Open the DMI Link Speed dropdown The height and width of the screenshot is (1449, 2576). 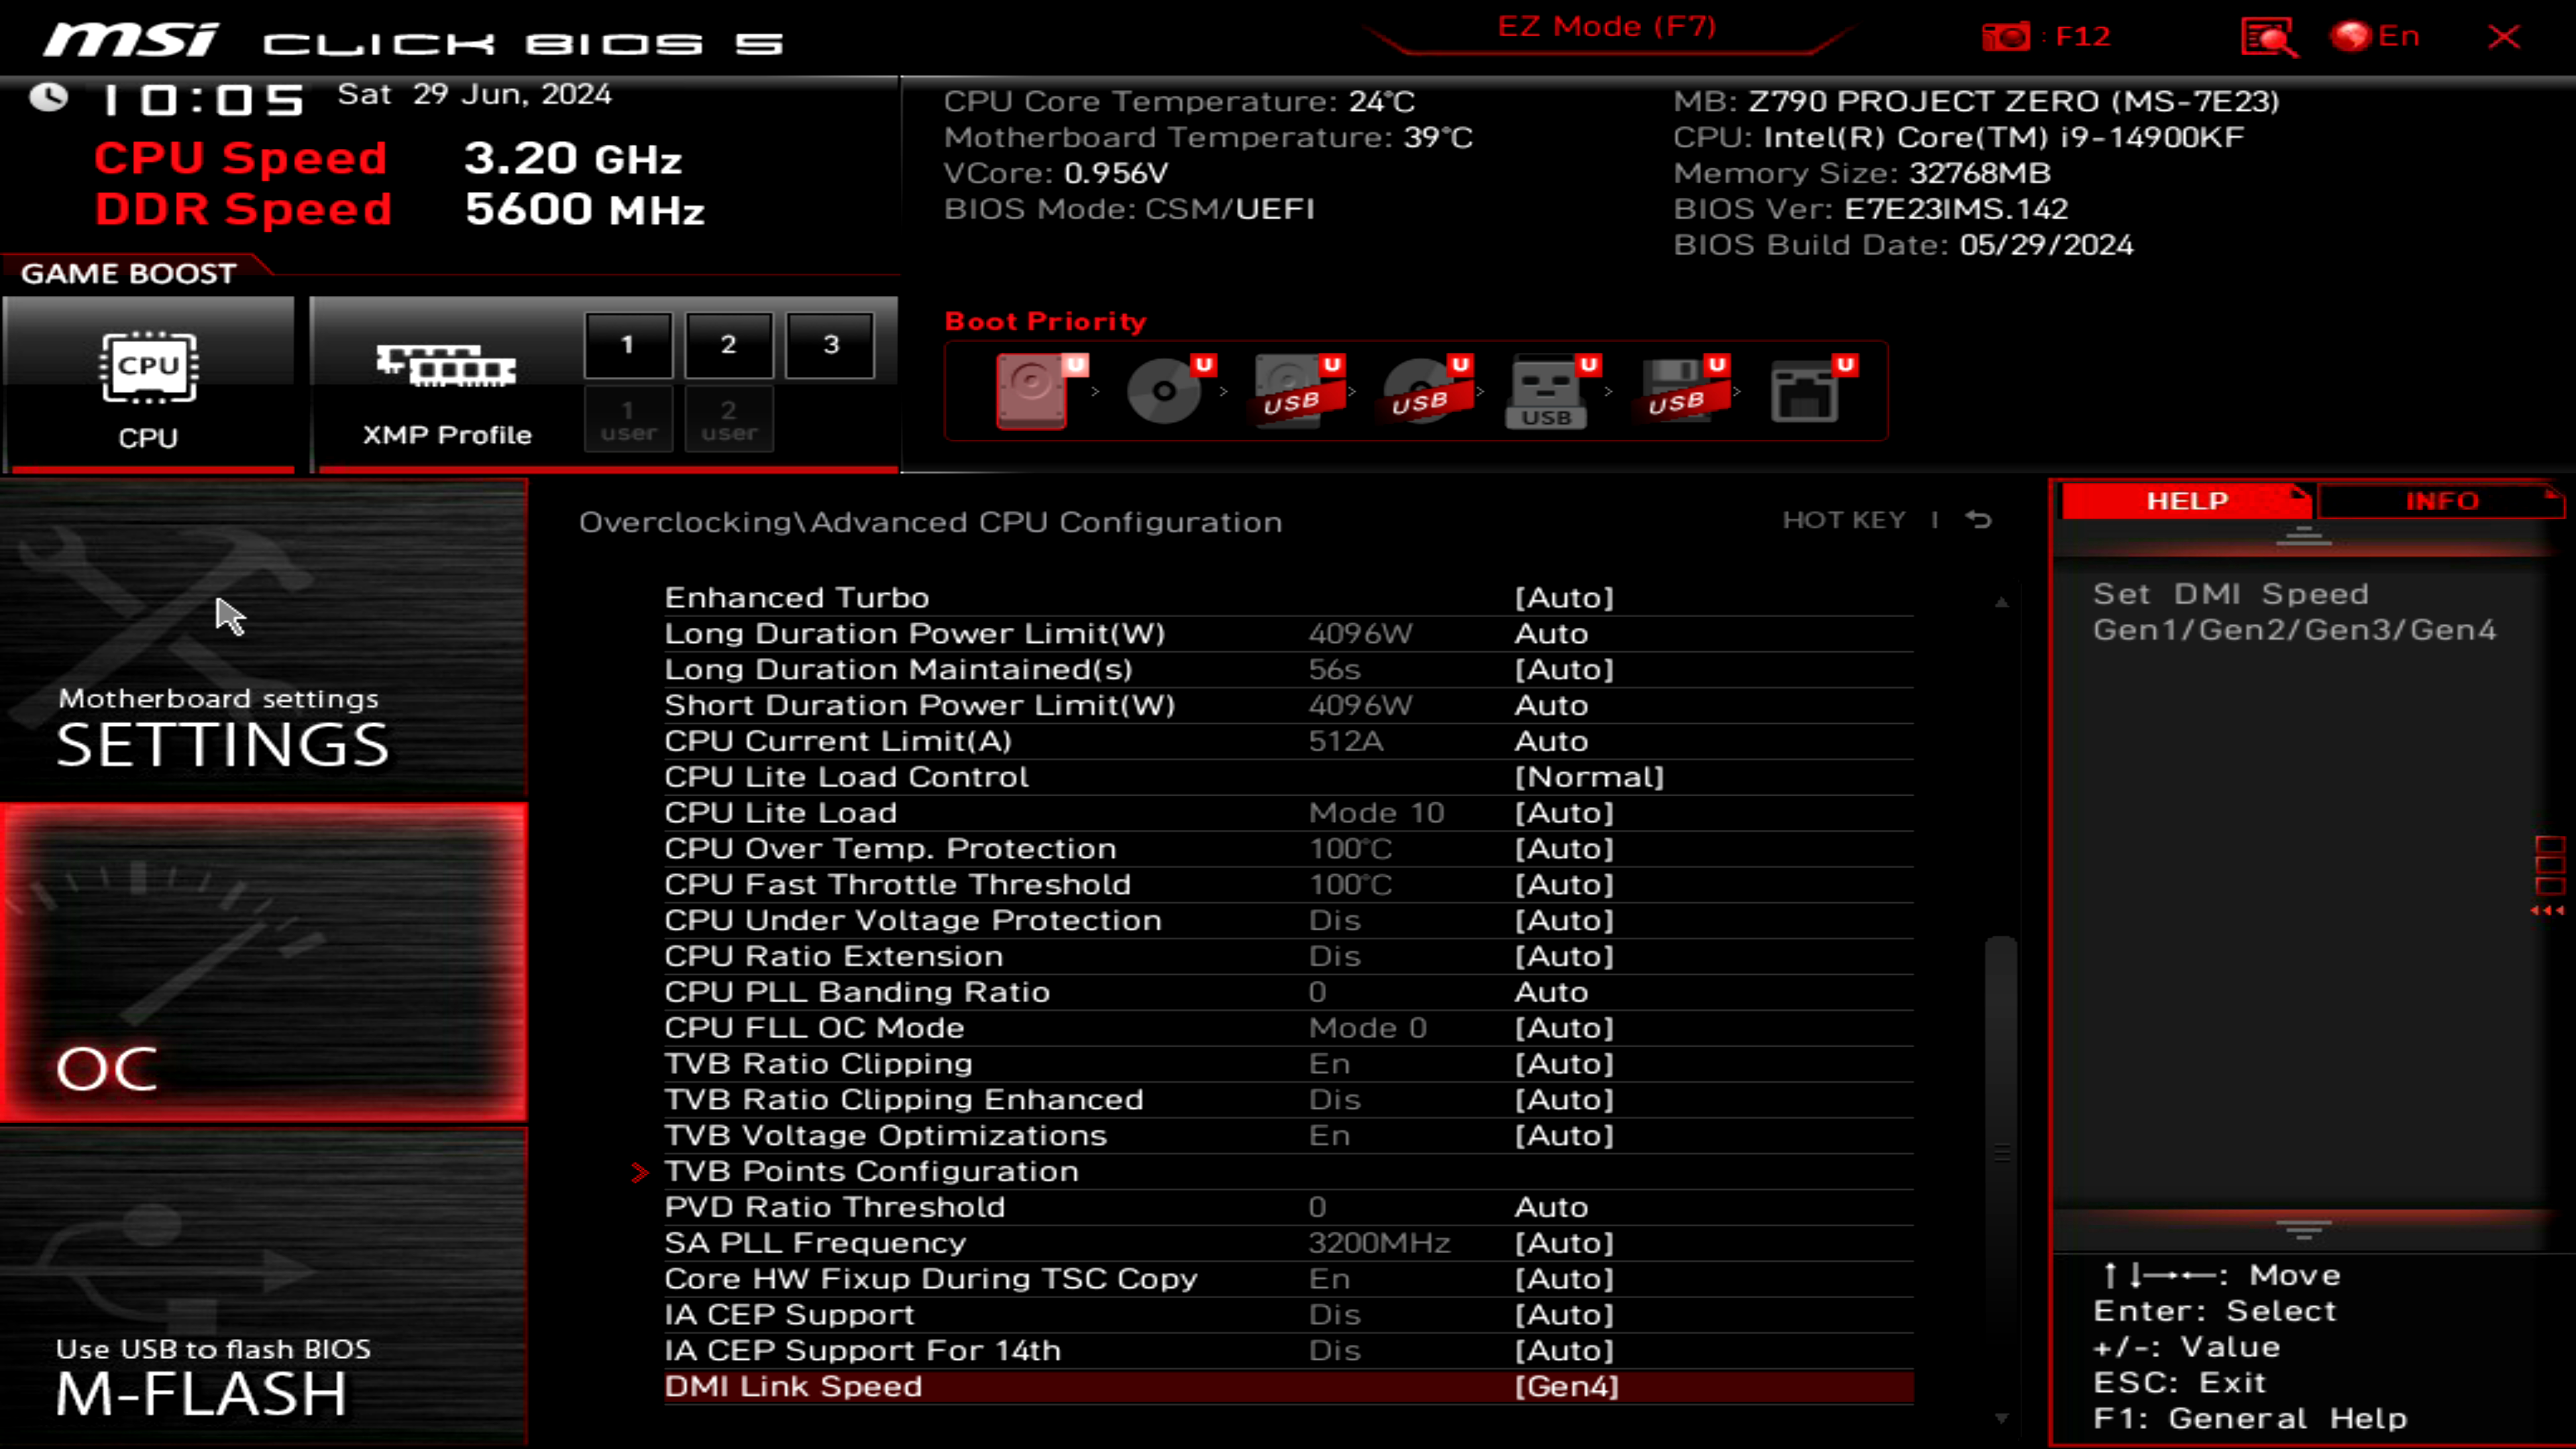tap(1566, 1386)
